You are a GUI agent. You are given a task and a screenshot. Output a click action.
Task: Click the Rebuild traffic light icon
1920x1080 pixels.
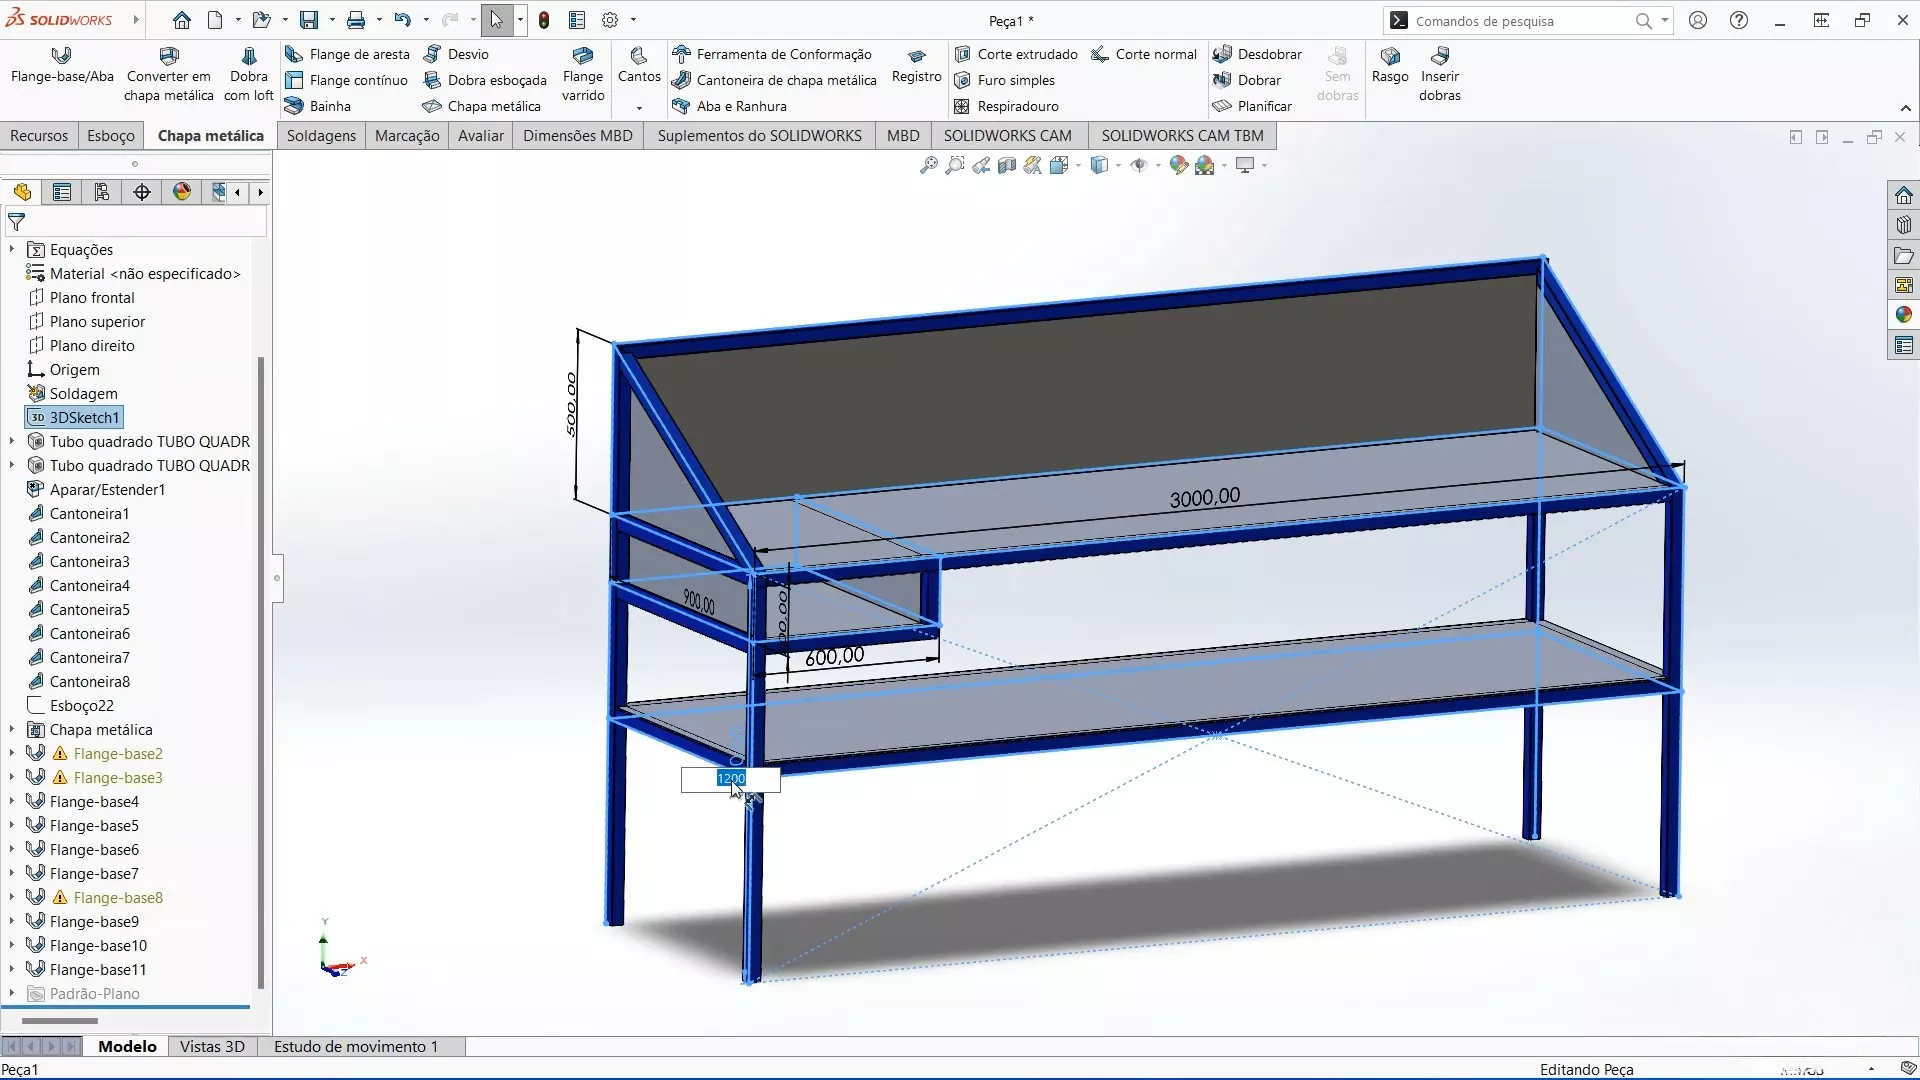pyautogui.click(x=544, y=20)
